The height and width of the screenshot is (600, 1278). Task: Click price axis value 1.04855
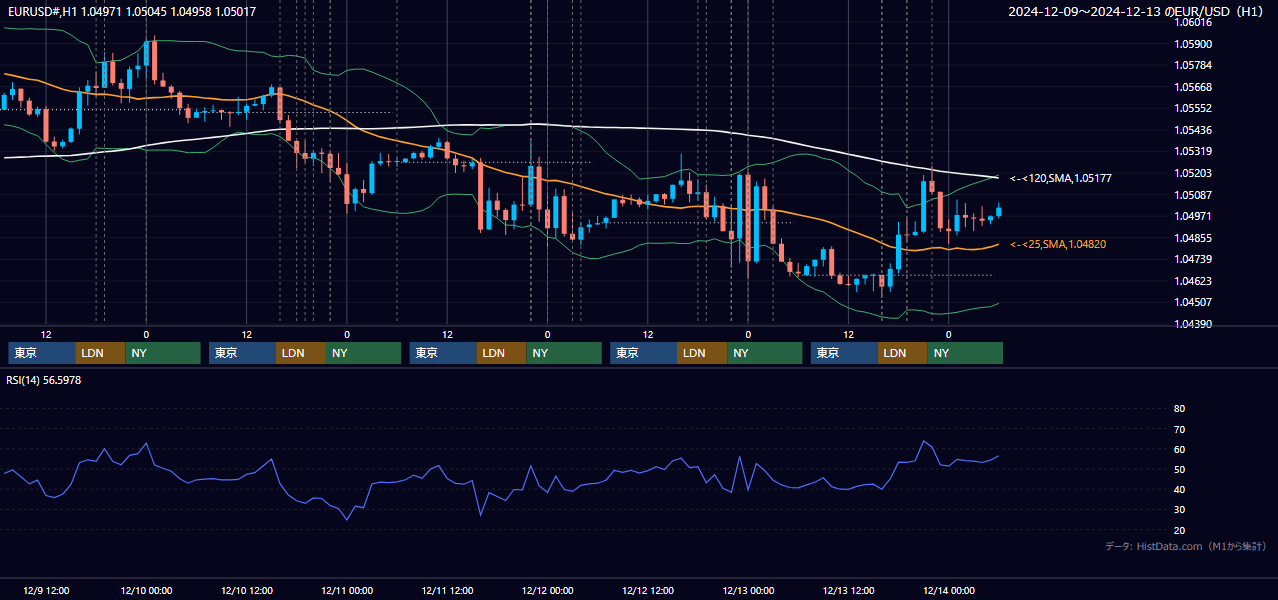tap(1192, 238)
